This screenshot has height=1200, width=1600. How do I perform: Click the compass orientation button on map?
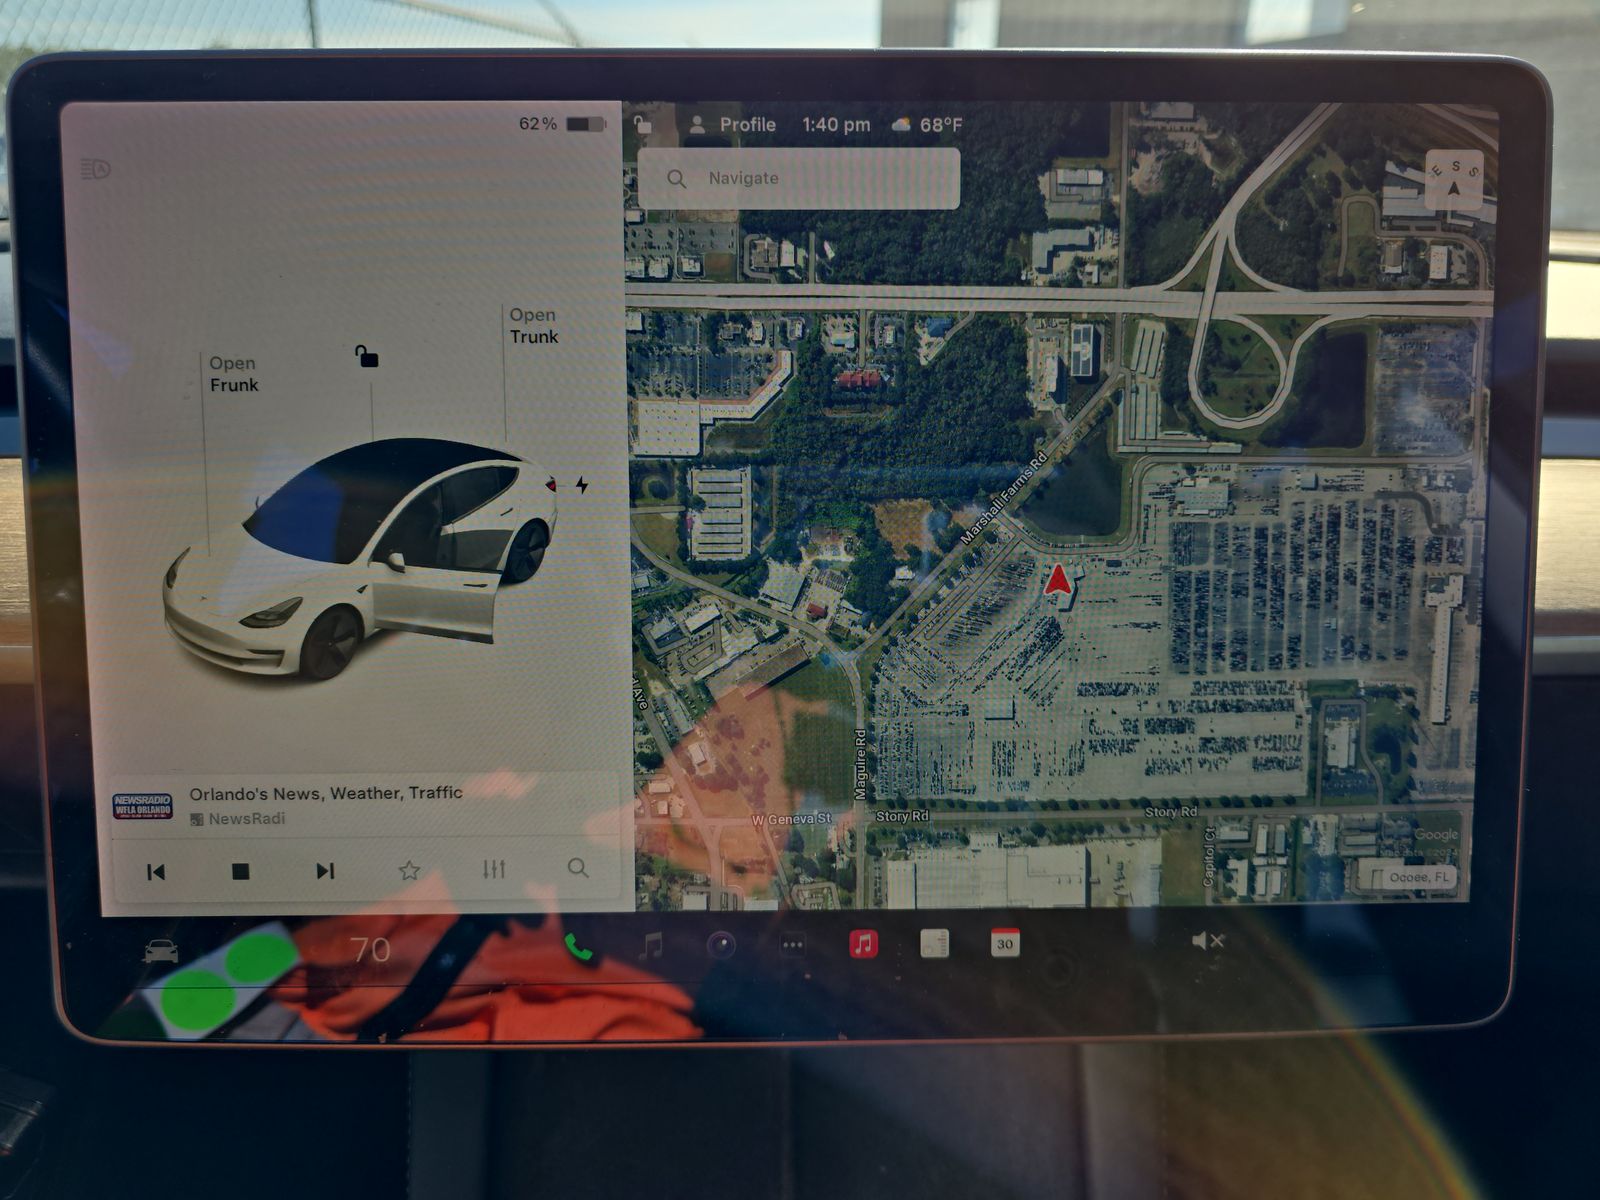pos(1455,179)
